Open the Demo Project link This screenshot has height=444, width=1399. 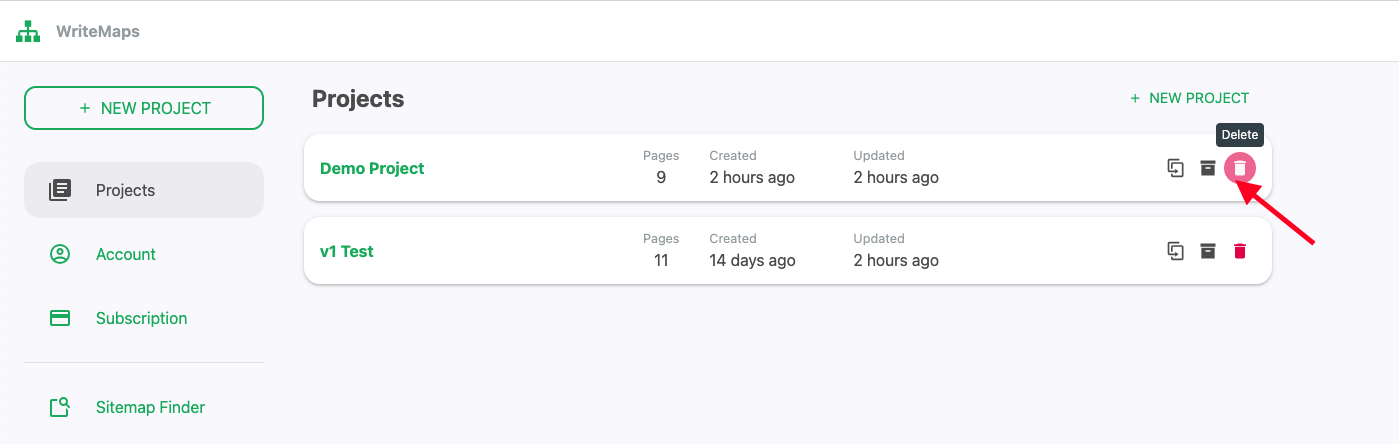tap(372, 168)
